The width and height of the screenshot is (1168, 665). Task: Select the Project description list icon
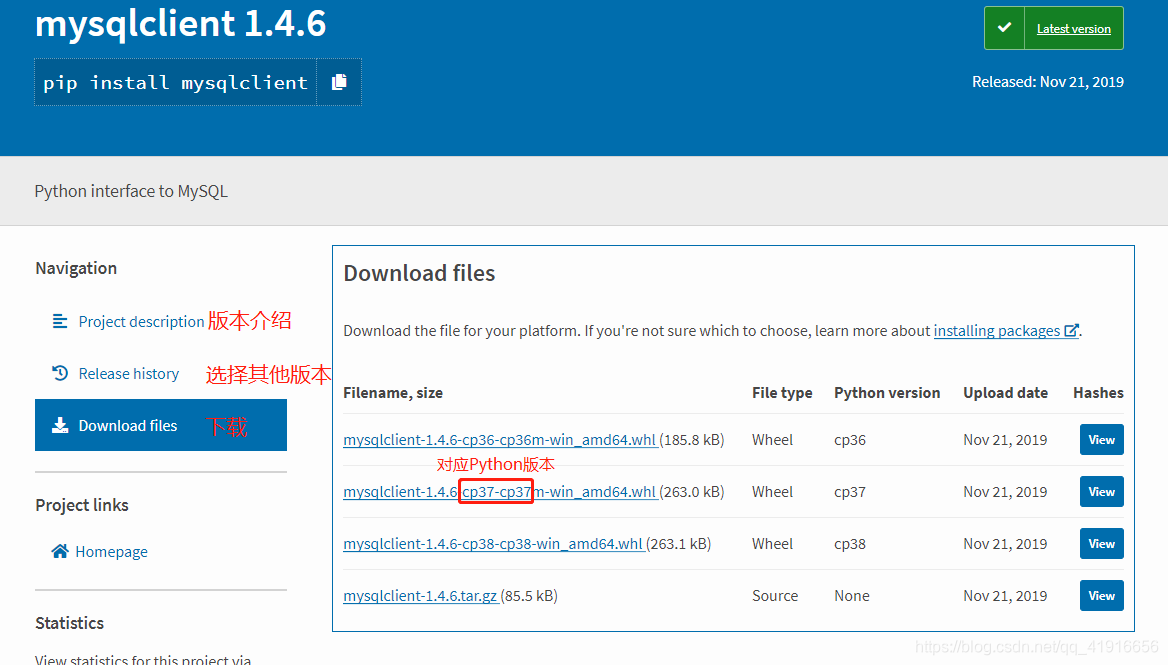click(x=58, y=321)
